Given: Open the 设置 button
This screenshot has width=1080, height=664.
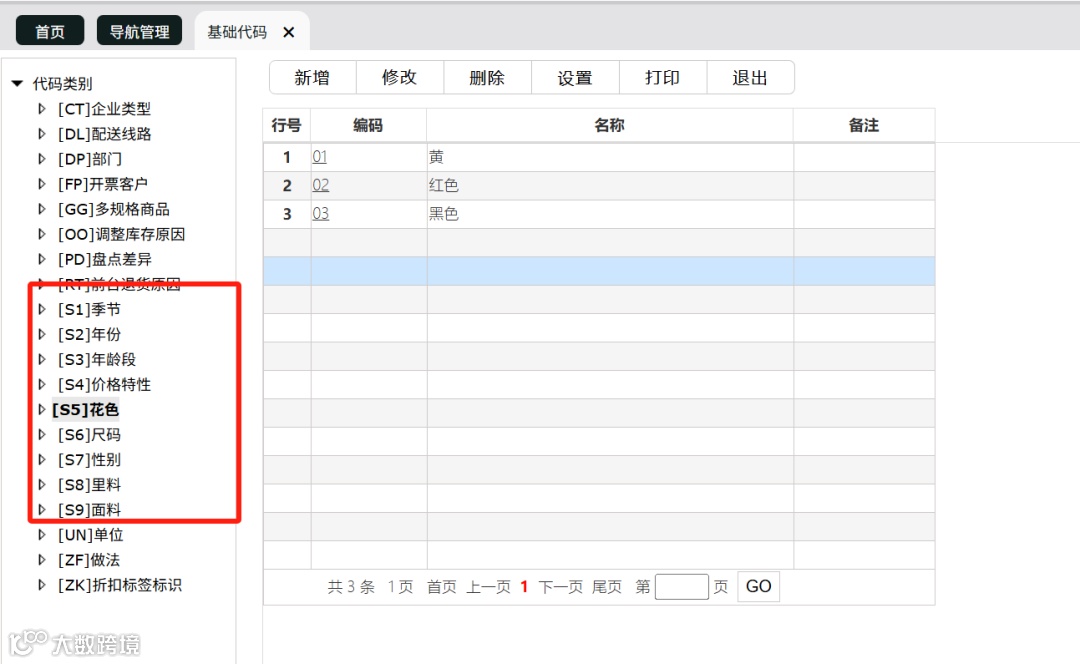Looking at the screenshot, I should [x=575, y=77].
